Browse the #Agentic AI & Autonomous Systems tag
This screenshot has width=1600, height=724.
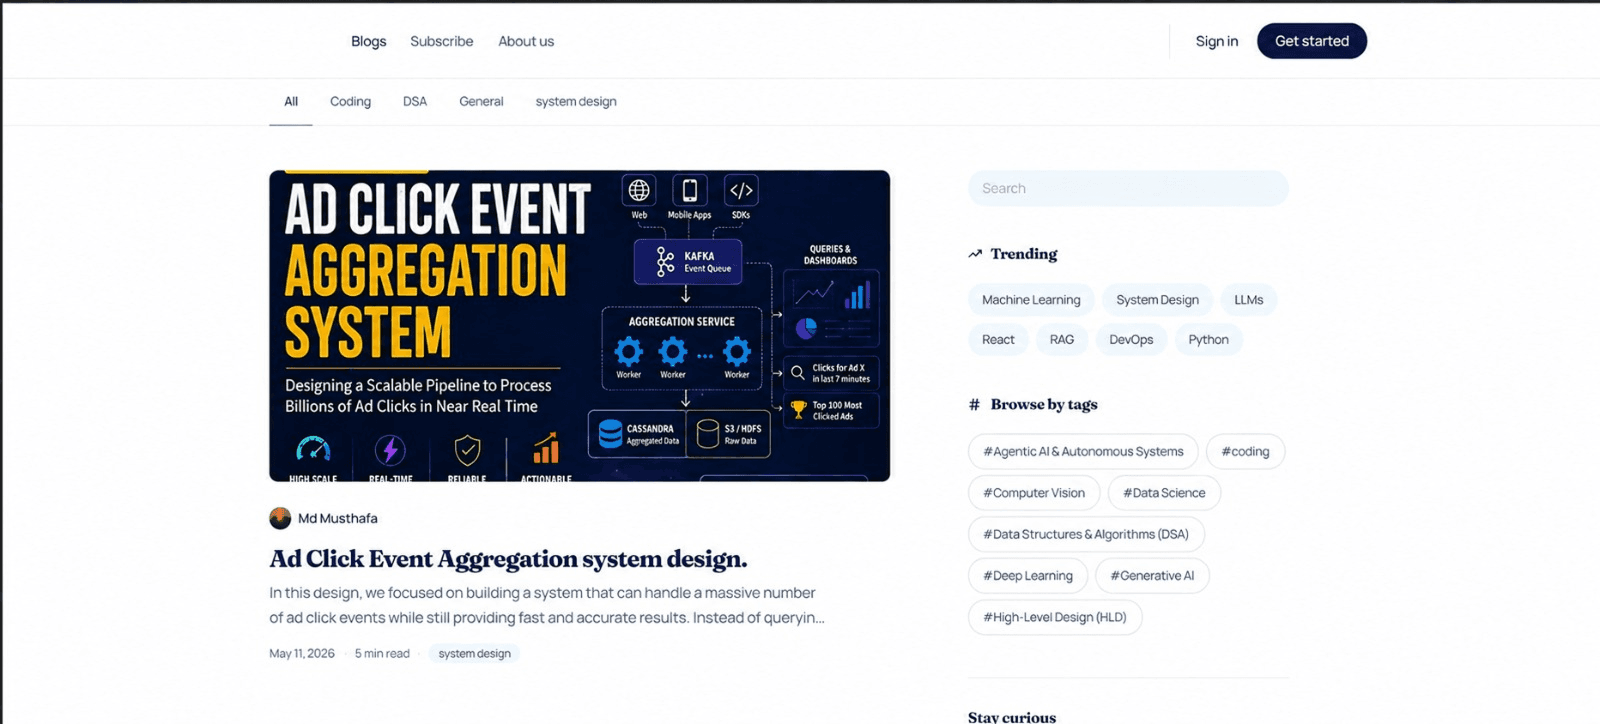1083,451
